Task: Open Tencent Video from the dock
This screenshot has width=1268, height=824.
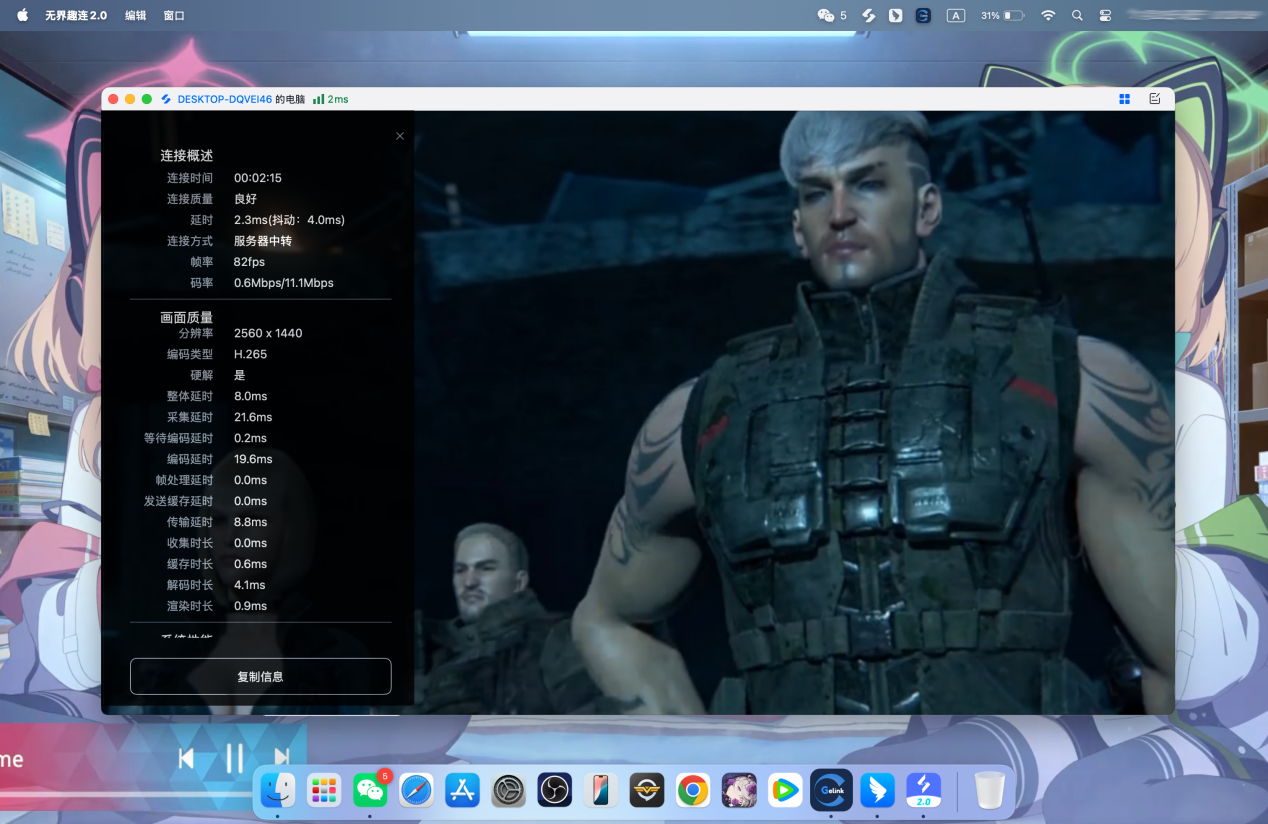Action: pos(785,790)
